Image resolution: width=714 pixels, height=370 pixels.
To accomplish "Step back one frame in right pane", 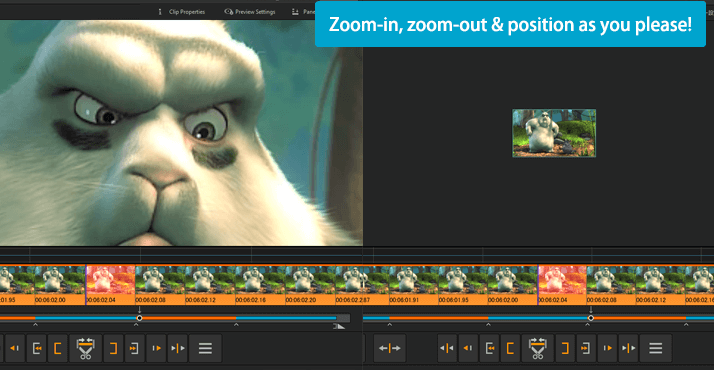I will pyautogui.click(x=468, y=348).
